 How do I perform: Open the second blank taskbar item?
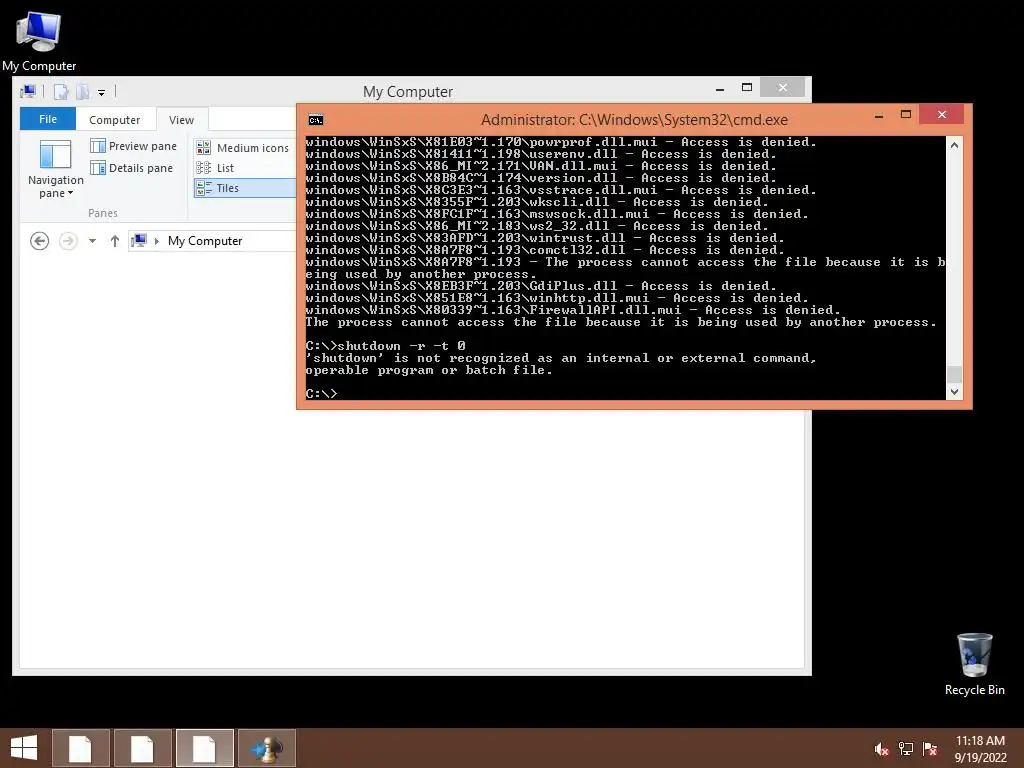tap(142, 748)
